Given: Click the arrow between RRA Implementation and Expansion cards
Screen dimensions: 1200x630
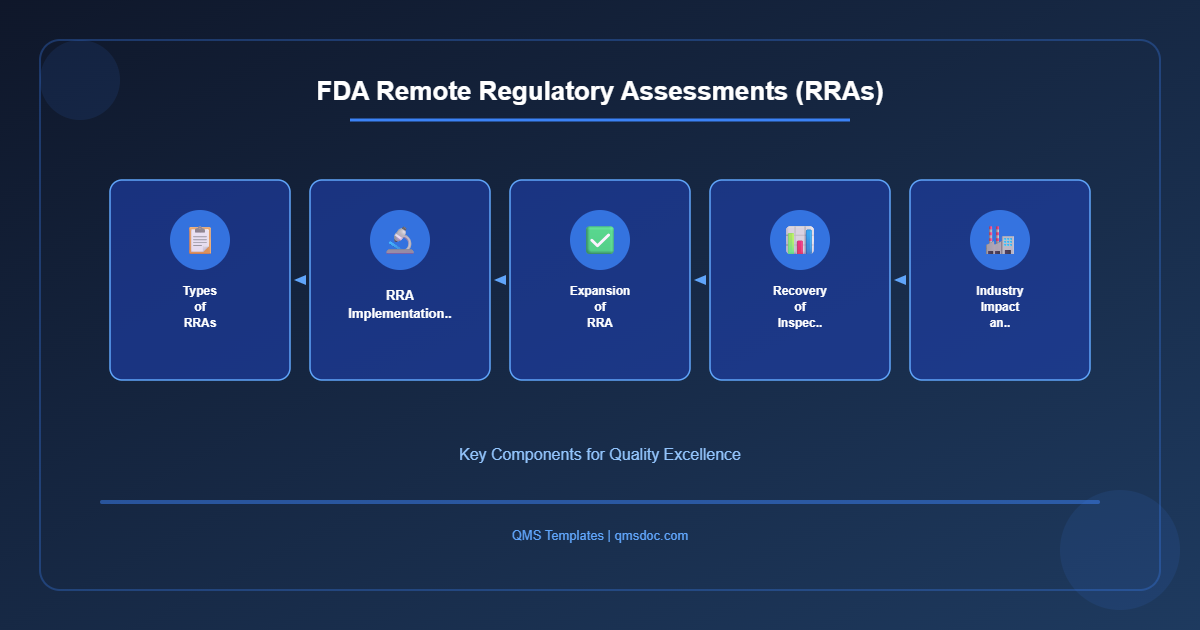Looking at the screenshot, I should tap(500, 280).
